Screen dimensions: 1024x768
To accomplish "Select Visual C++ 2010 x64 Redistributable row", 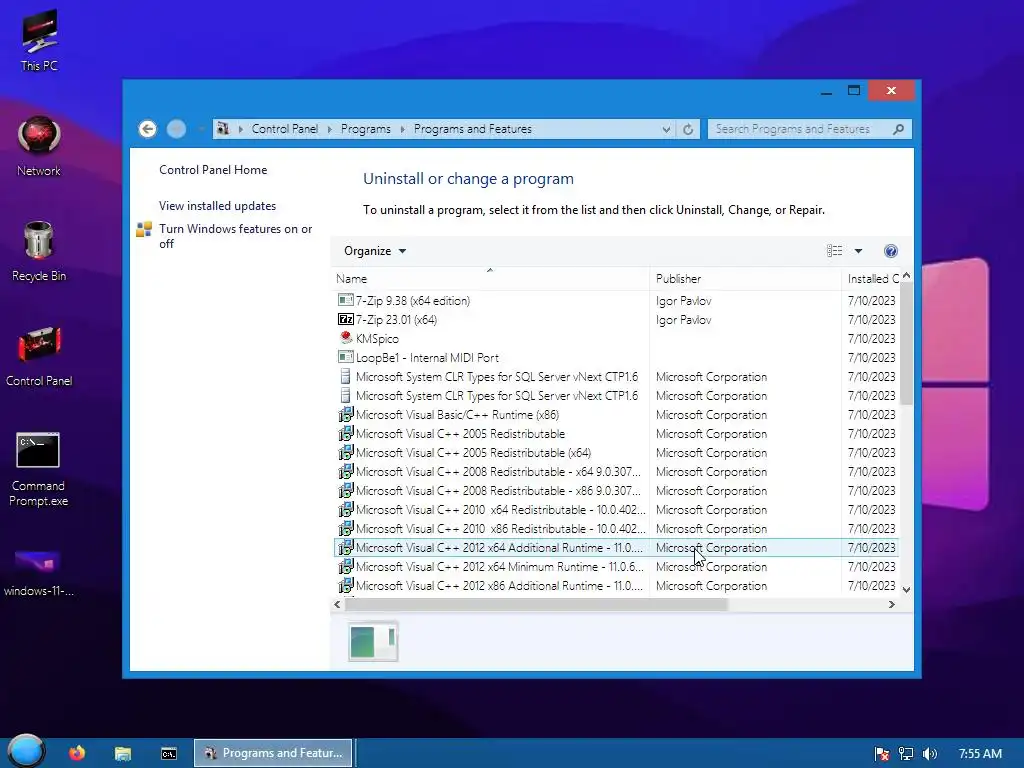I will coord(616,509).
